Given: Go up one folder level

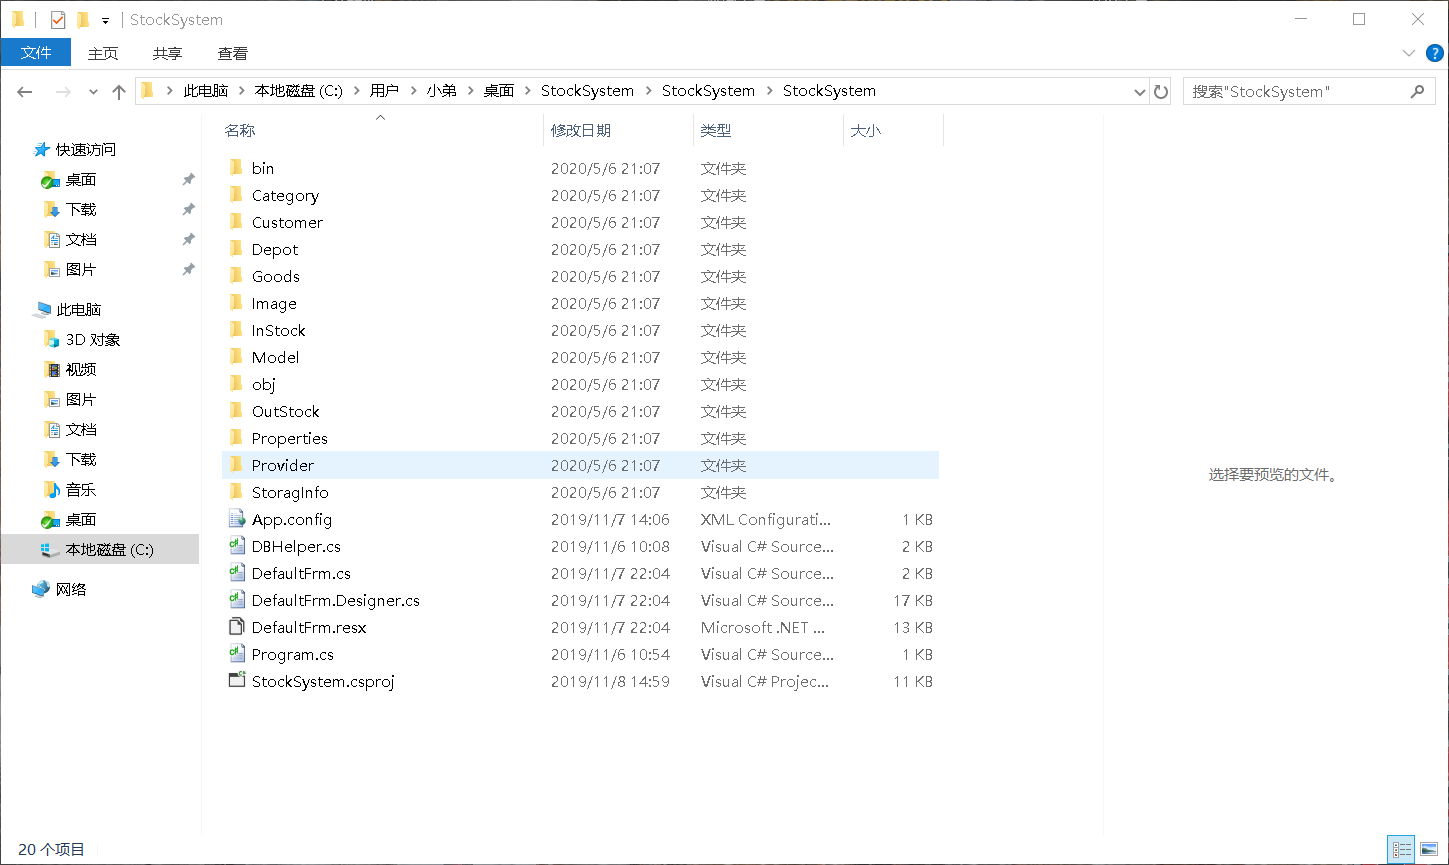Looking at the screenshot, I should [x=119, y=91].
